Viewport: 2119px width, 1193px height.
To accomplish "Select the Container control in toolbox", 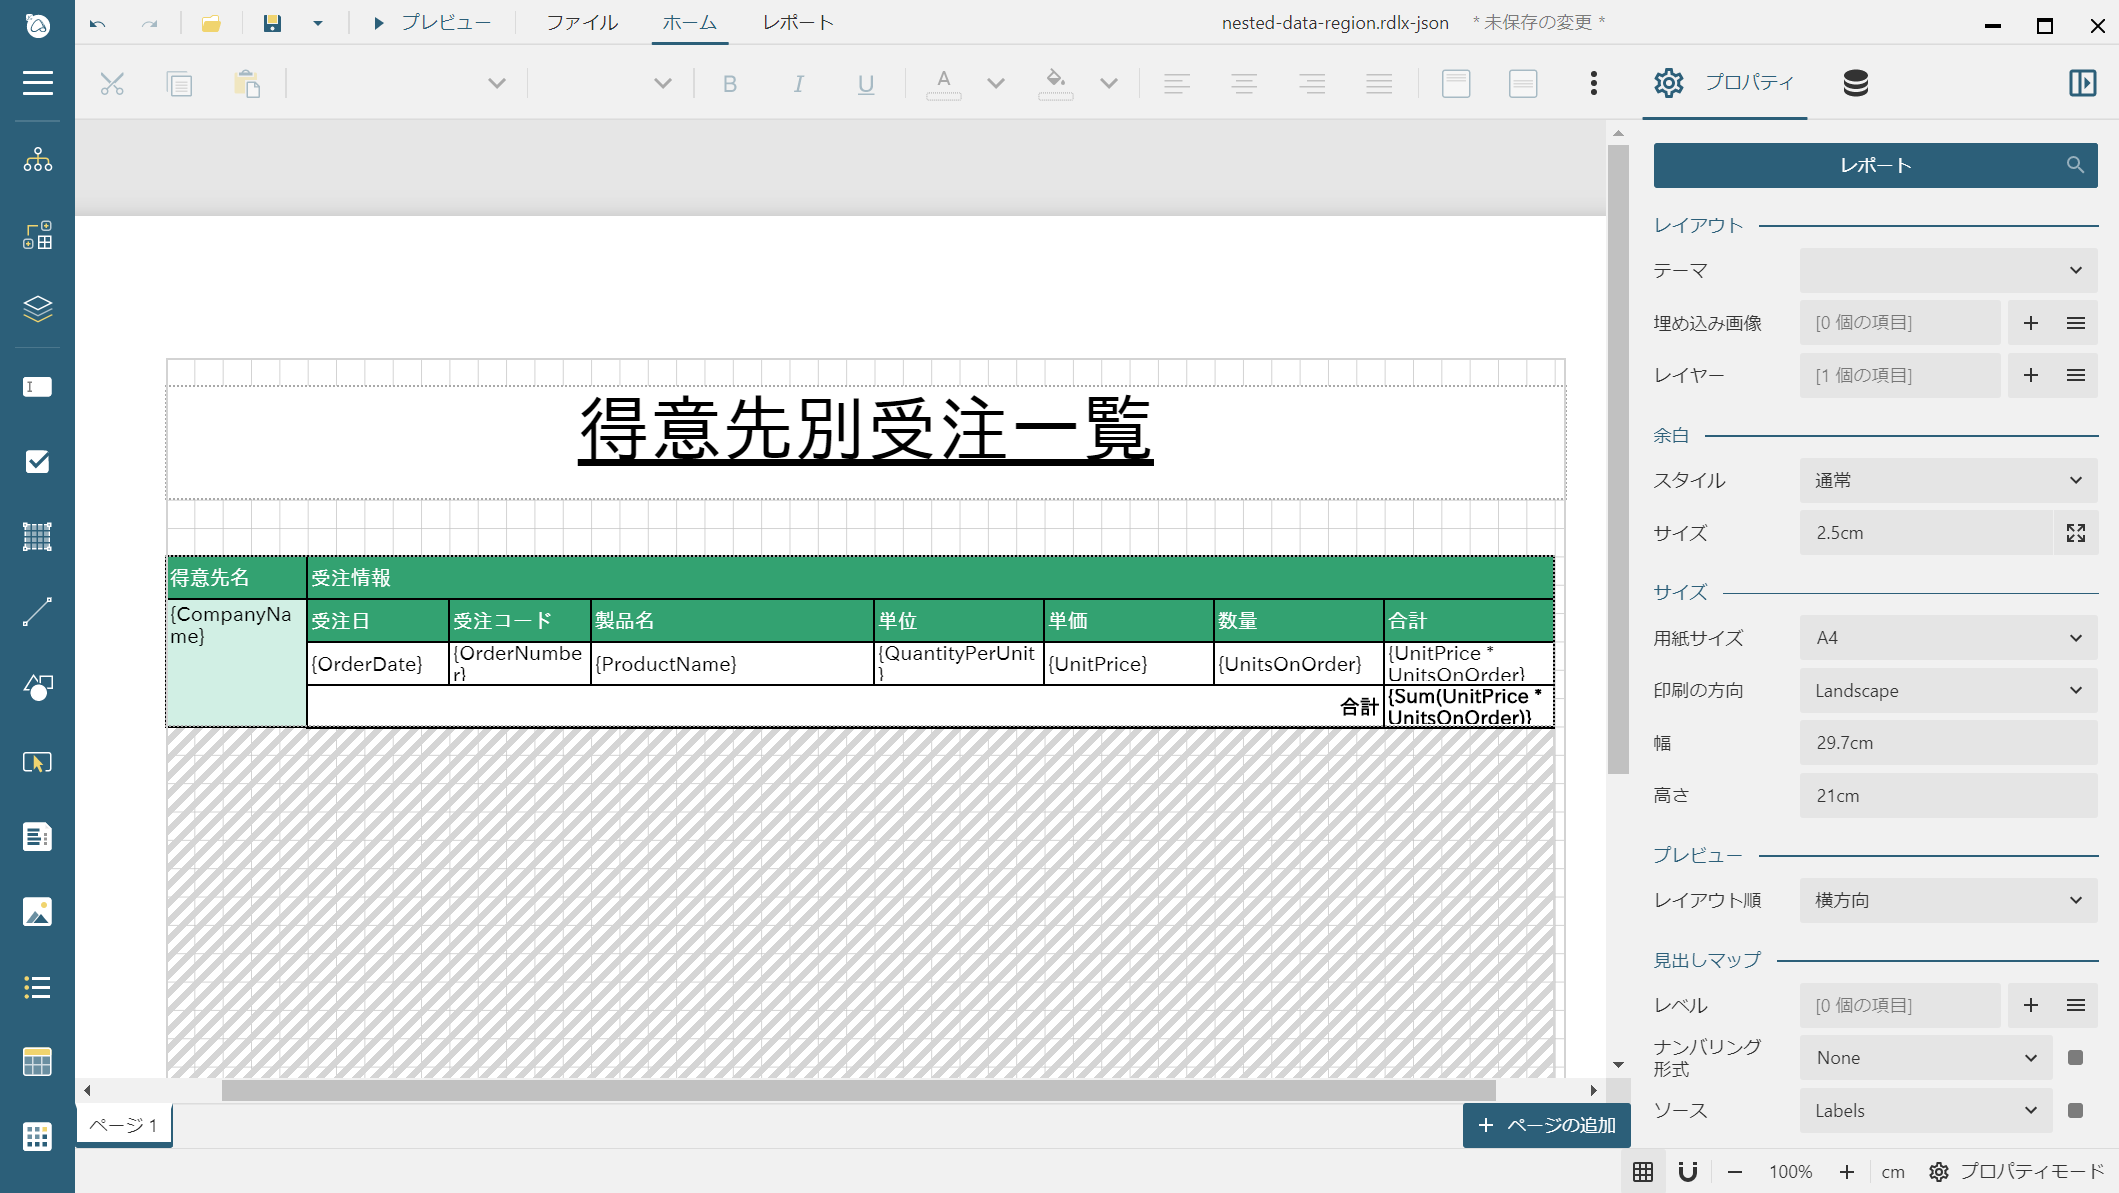I will click(x=37, y=537).
